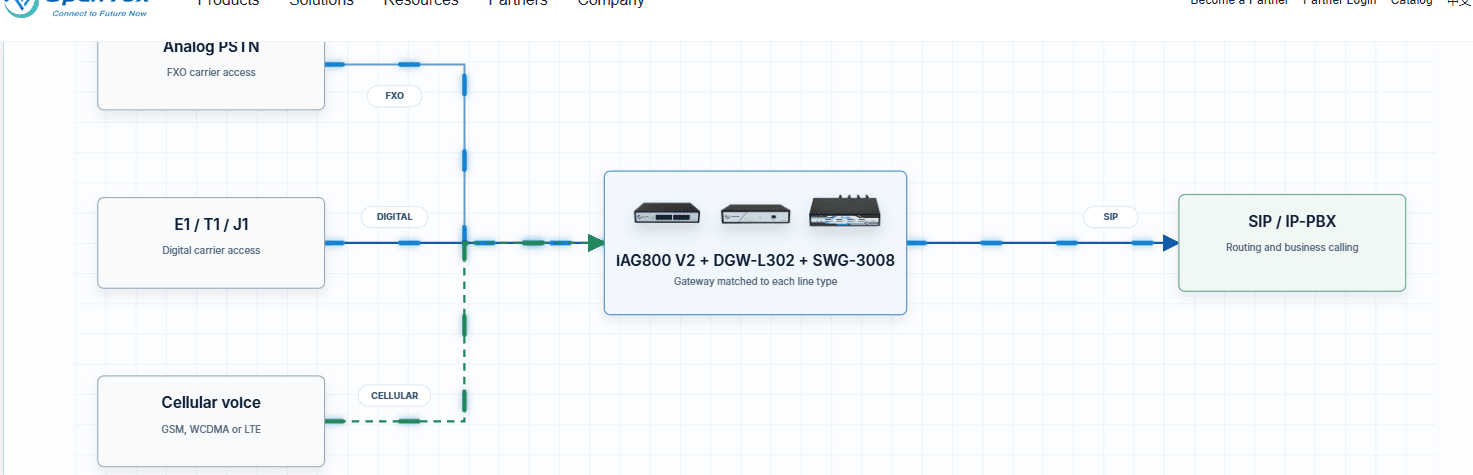Image resolution: width=1473 pixels, height=475 pixels.
Task: Click the 'FXO carrier access' text
Action: tap(211, 72)
